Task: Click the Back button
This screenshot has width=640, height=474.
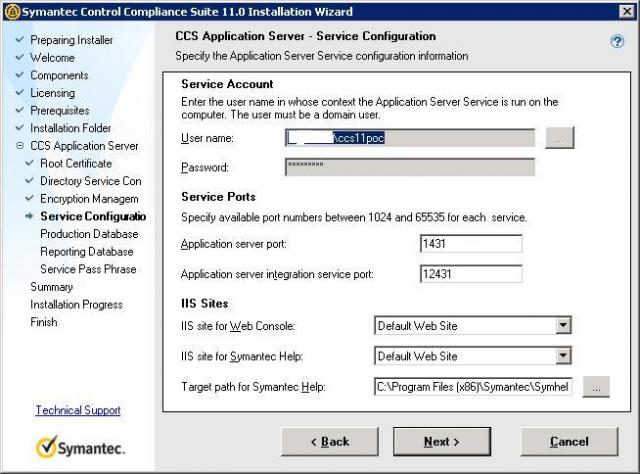Action: pyautogui.click(x=330, y=441)
